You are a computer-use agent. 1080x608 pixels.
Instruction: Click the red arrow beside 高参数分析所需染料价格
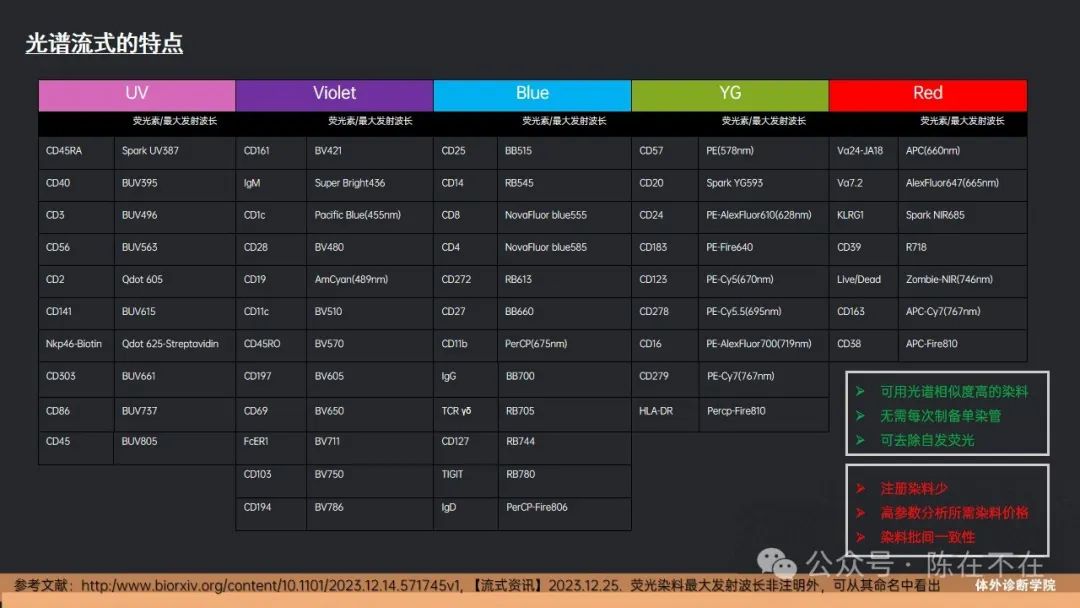point(859,513)
